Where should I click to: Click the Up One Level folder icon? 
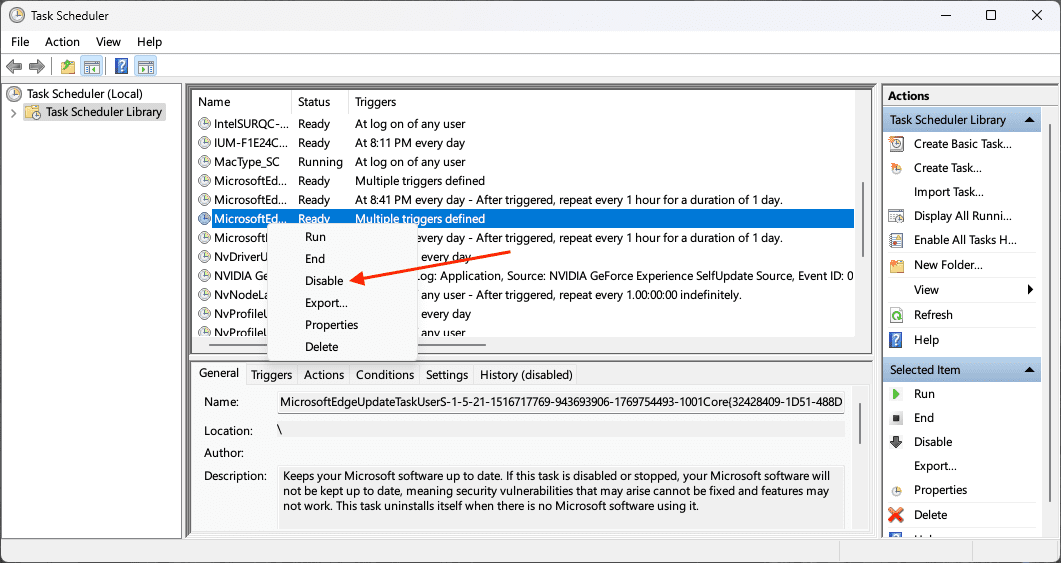pos(68,66)
